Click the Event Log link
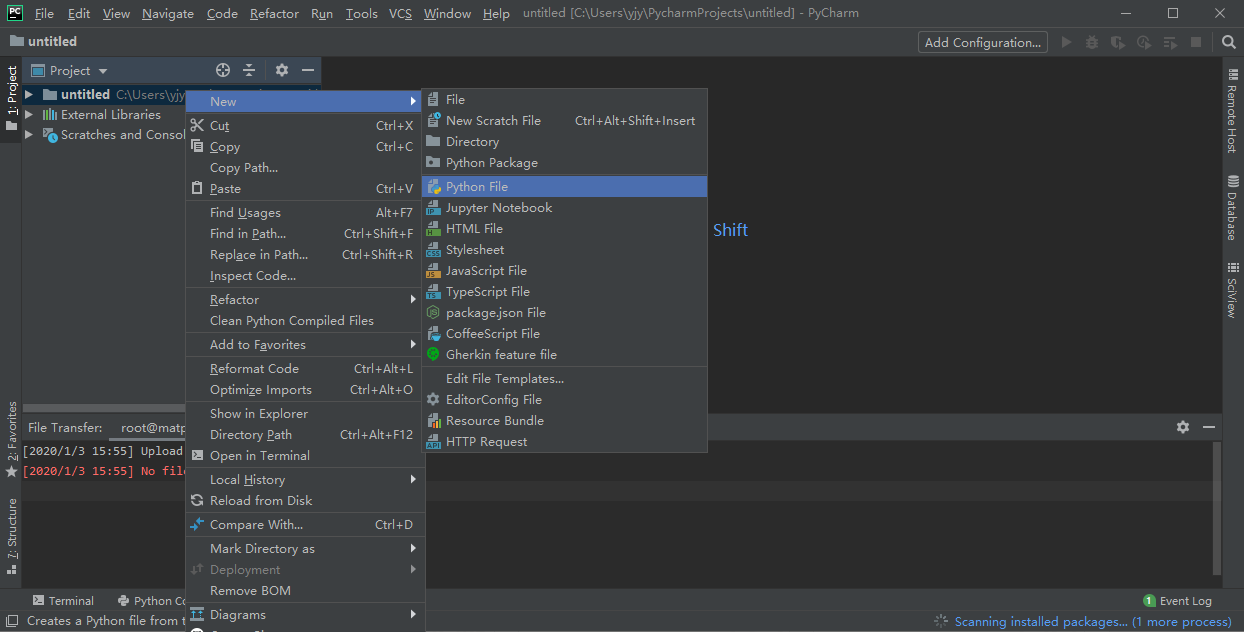This screenshot has height=632, width=1244. click(x=1185, y=600)
